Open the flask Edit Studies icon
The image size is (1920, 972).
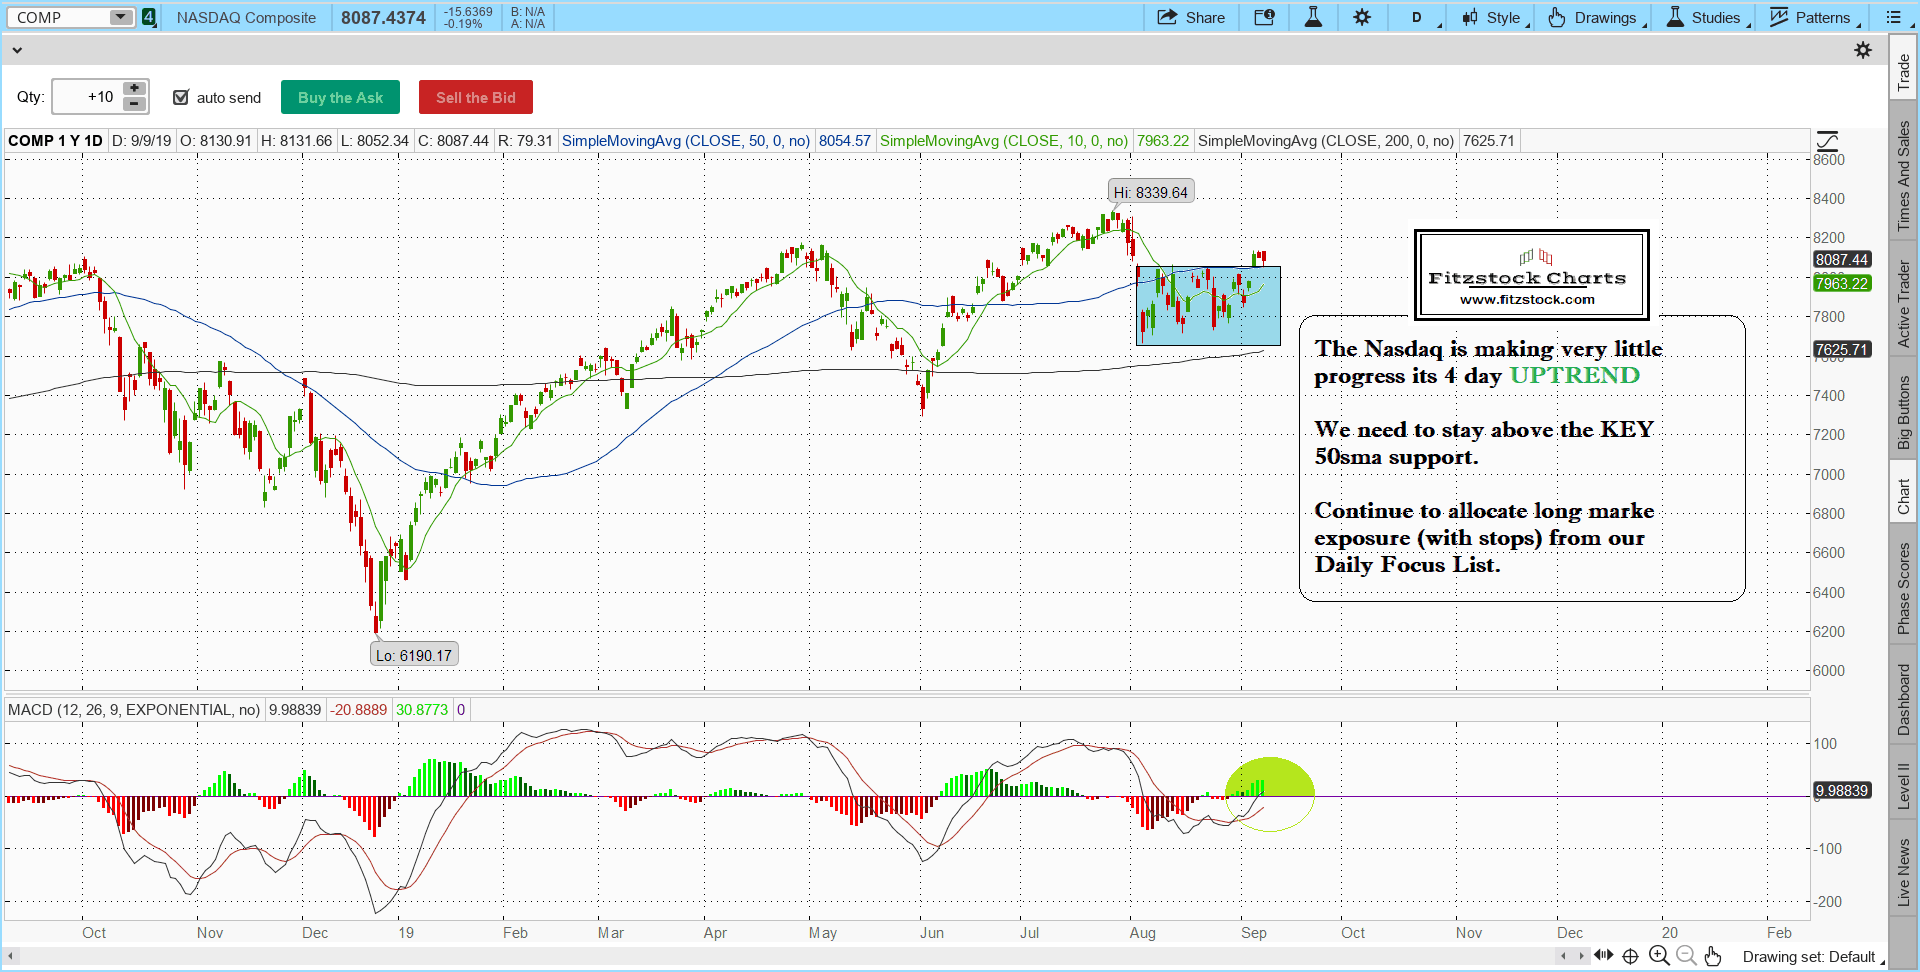coord(1313,17)
